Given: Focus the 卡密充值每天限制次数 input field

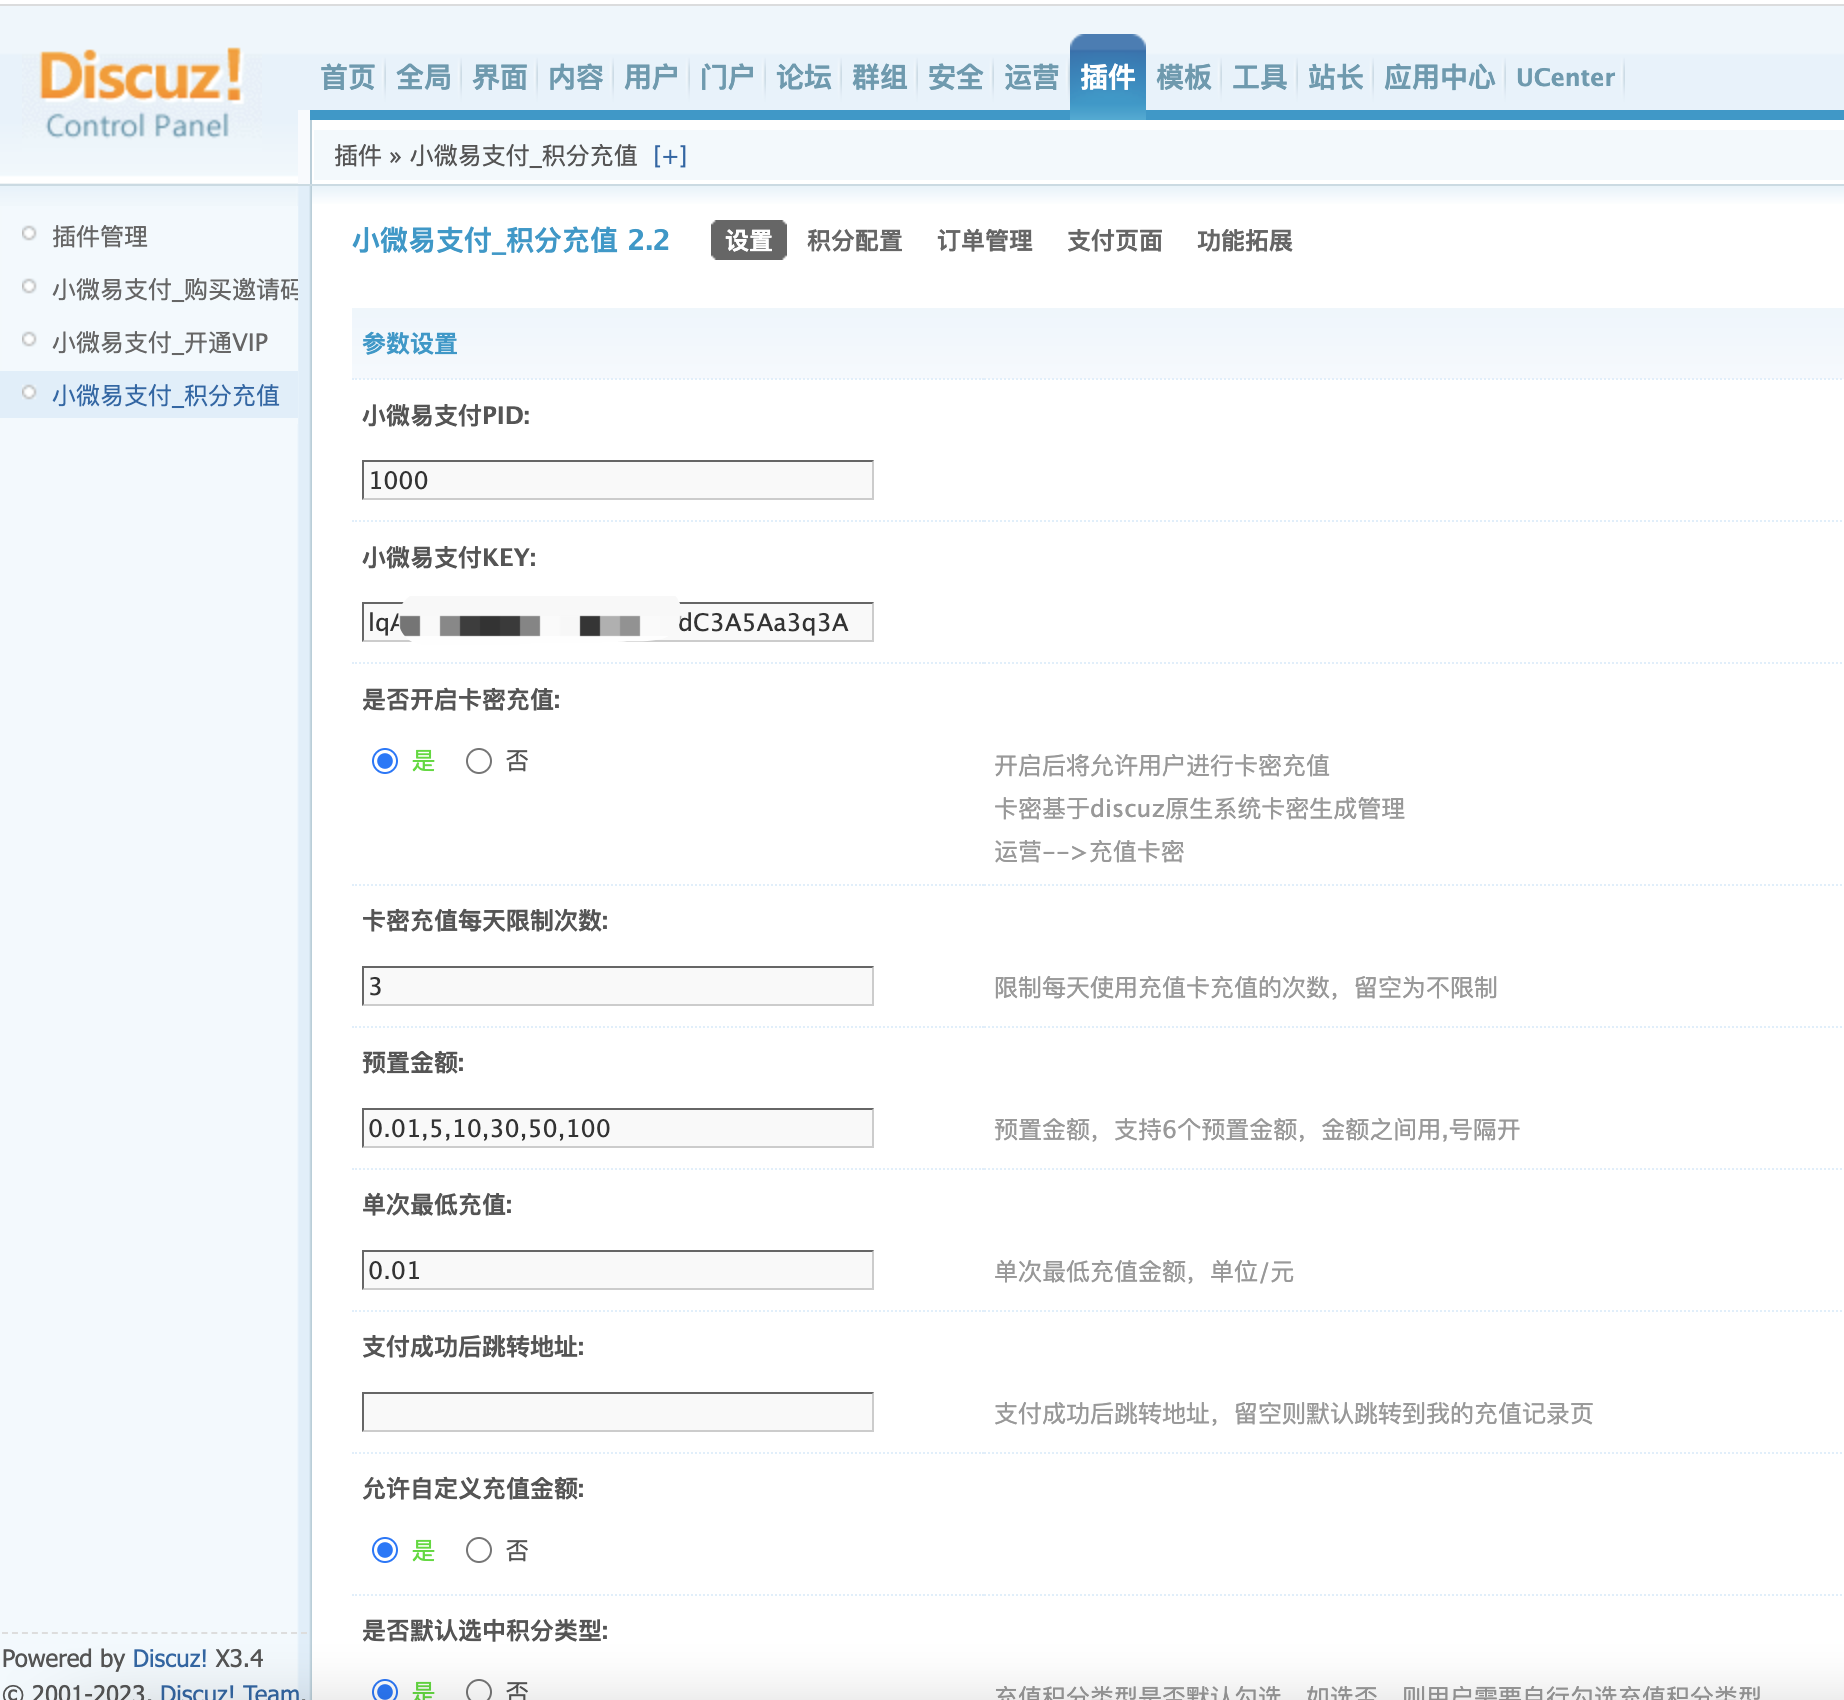Looking at the screenshot, I should point(617,986).
